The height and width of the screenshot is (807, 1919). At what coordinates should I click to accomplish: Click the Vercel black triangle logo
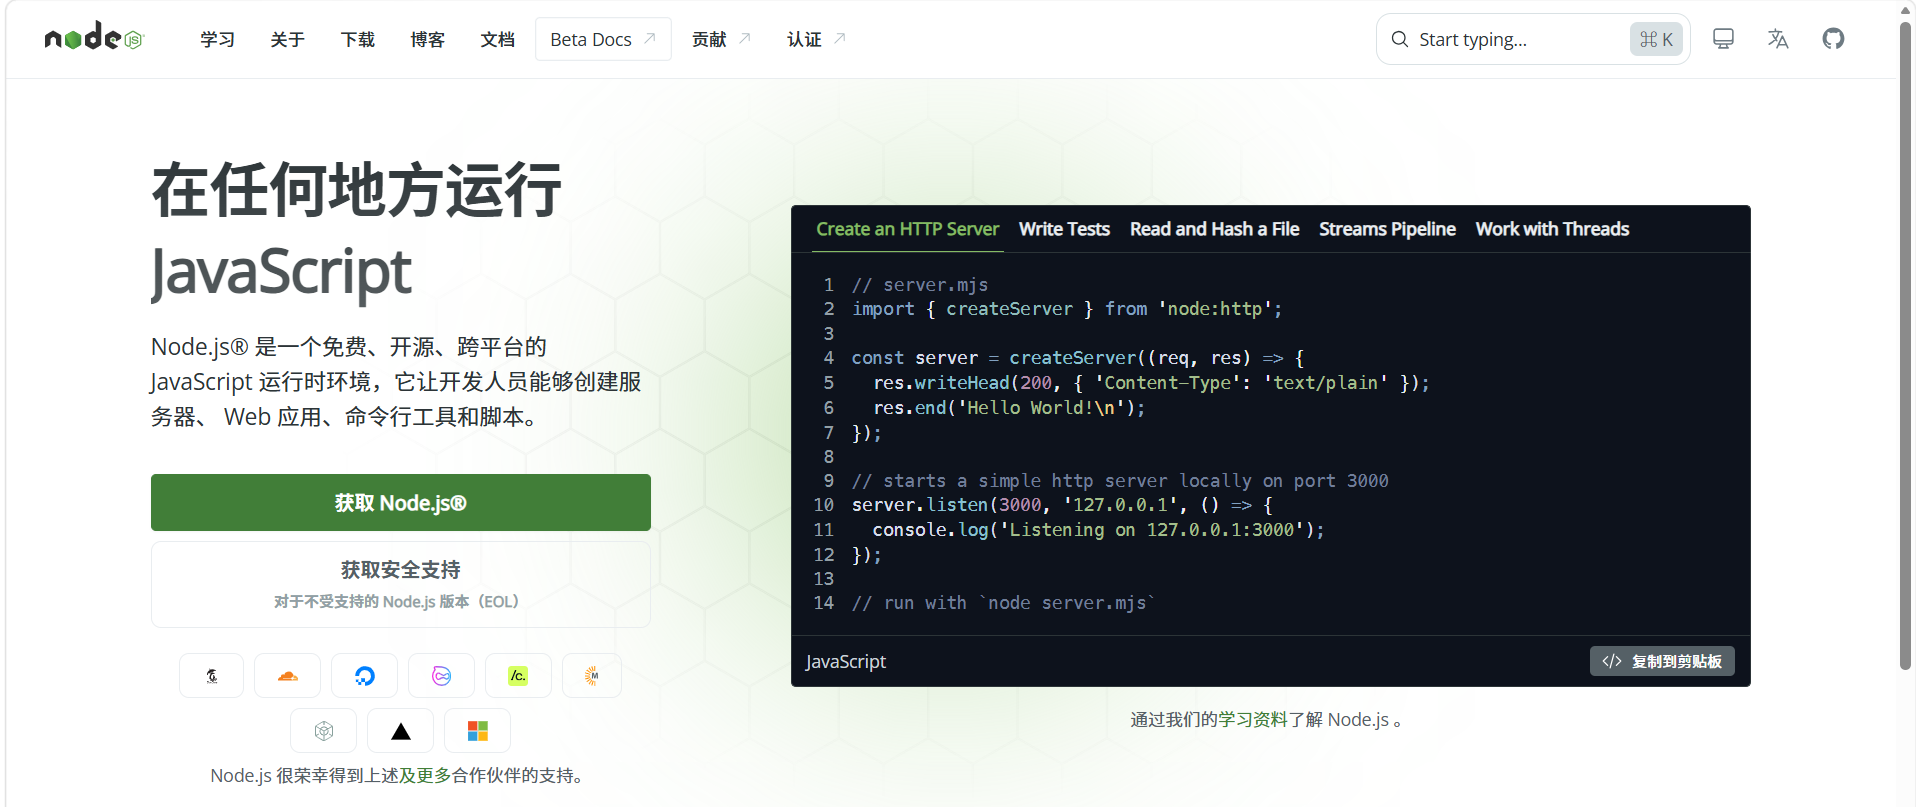[x=400, y=731]
